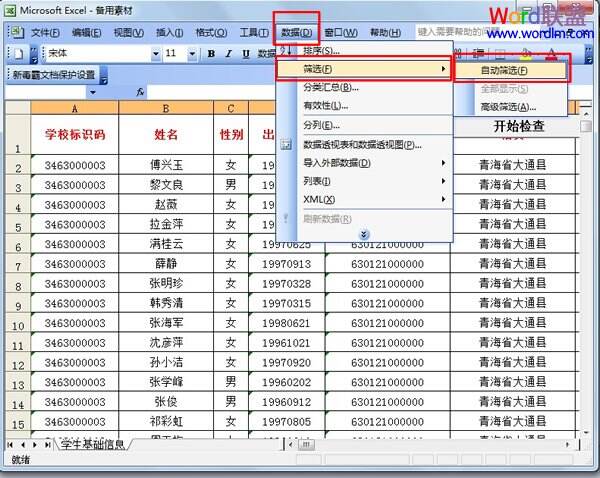Viewport: 600px width, 478px height.
Task: Open the 排序 Sort menu entry
Action: click(x=321, y=50)
